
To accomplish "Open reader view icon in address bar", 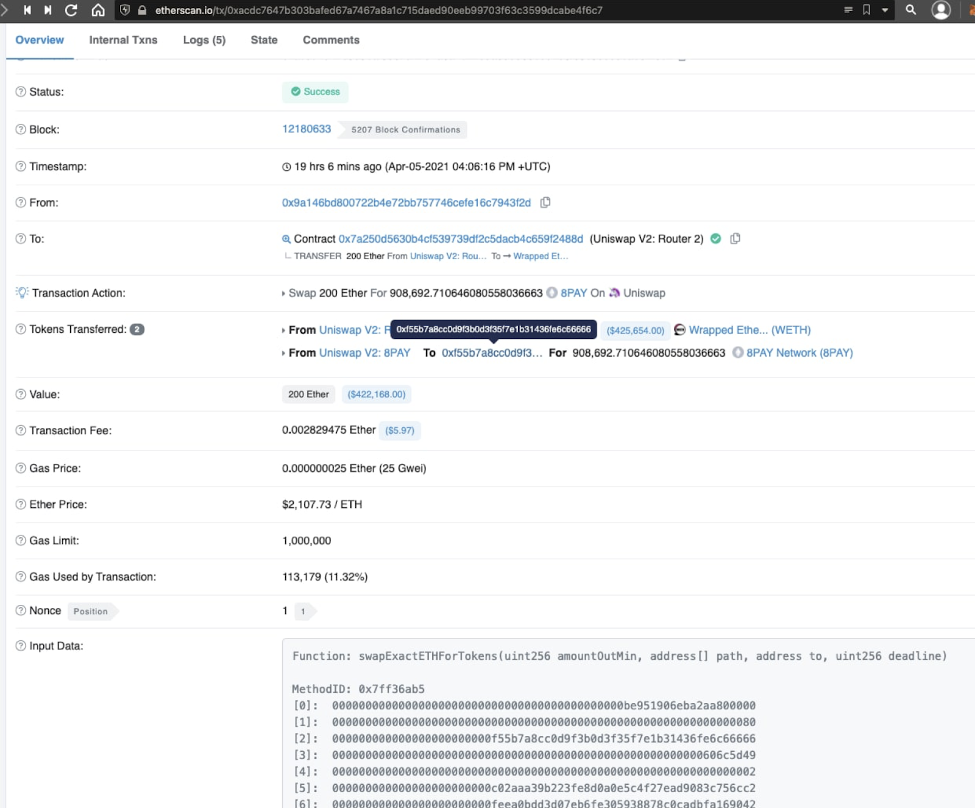I will [848, 10].
